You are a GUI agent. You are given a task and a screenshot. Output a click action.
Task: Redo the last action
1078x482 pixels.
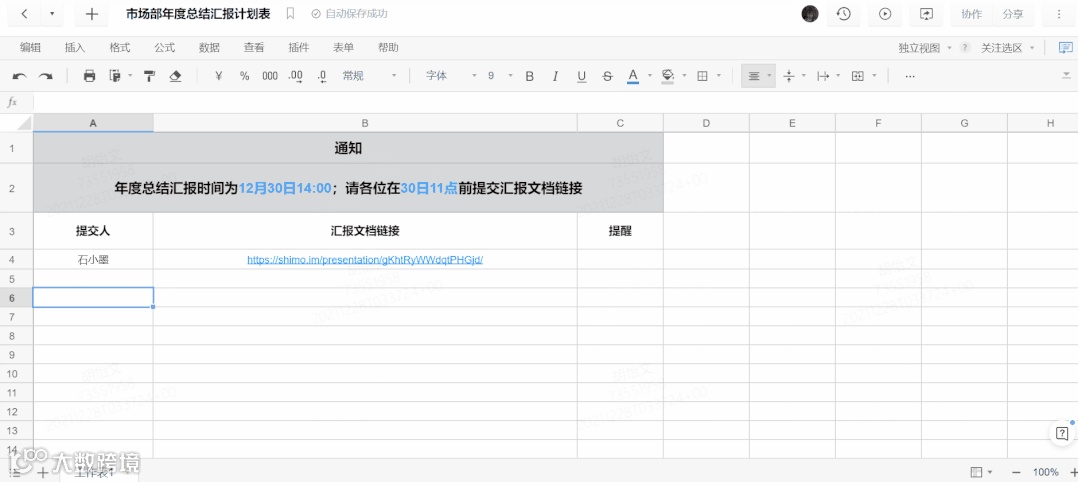click(x=45, y=76)
